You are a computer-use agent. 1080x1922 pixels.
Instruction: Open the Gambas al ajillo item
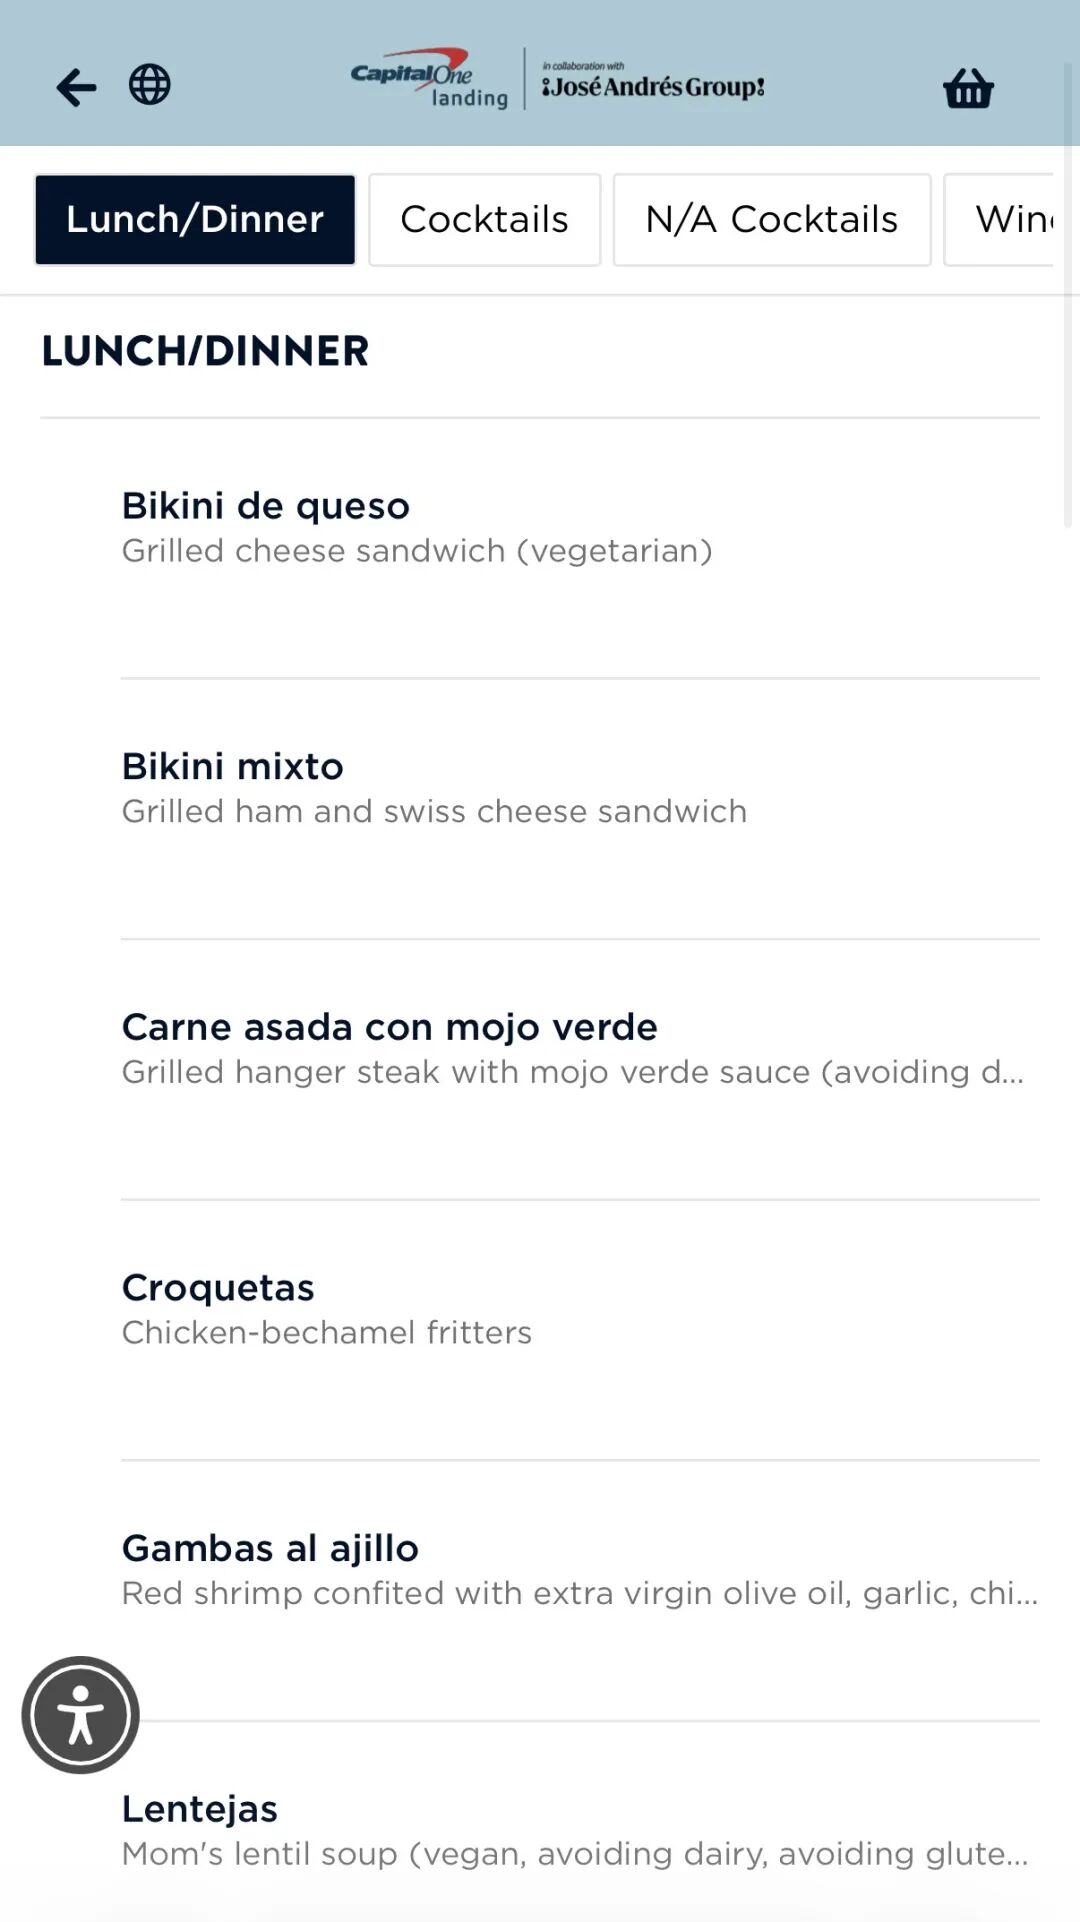pos(580,1591)
